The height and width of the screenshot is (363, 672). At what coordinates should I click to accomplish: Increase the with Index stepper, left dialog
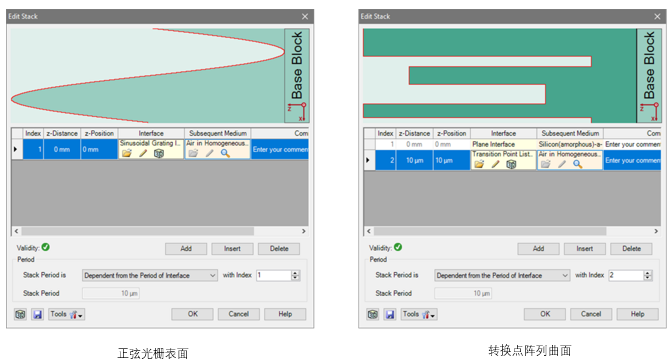point(295,273)
